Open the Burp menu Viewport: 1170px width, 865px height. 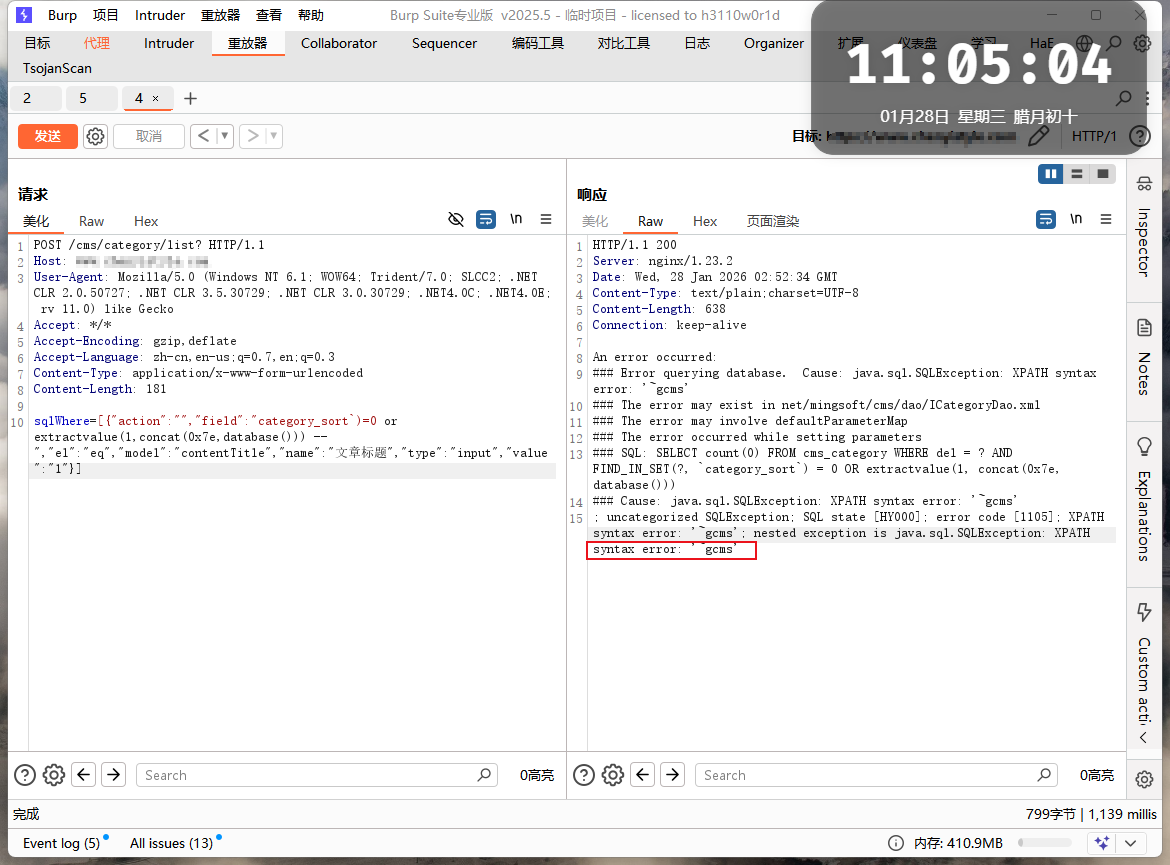pos(62,15)
